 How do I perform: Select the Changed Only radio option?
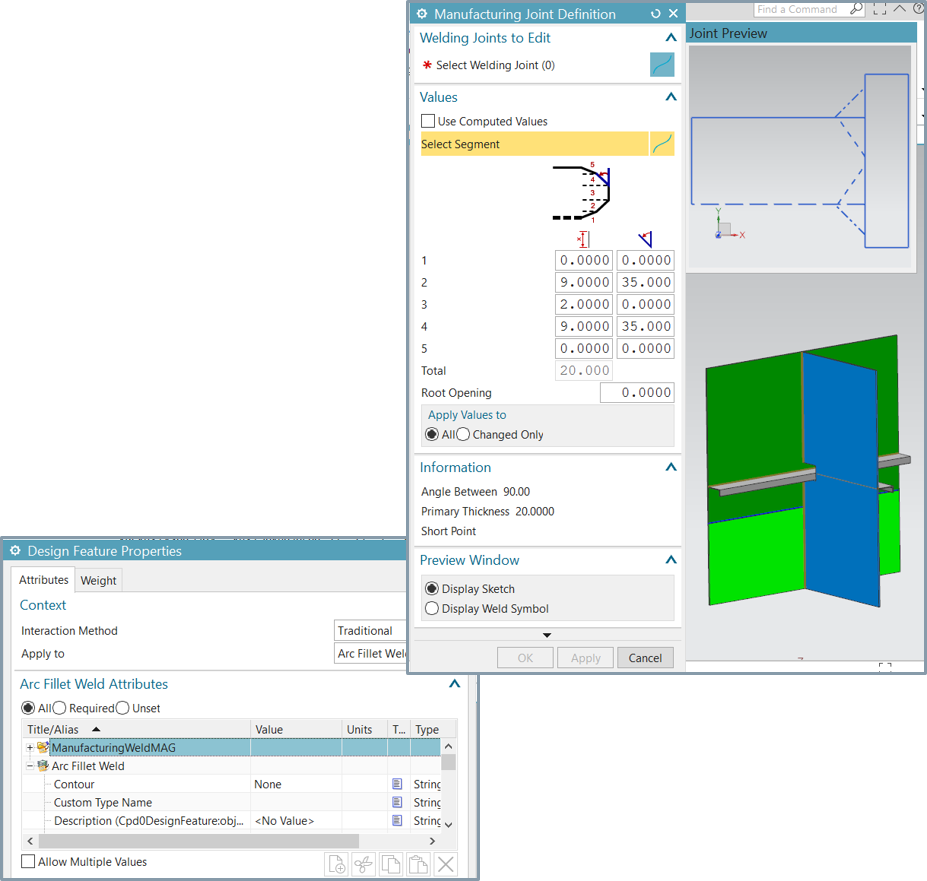click(x=463, y=435)
